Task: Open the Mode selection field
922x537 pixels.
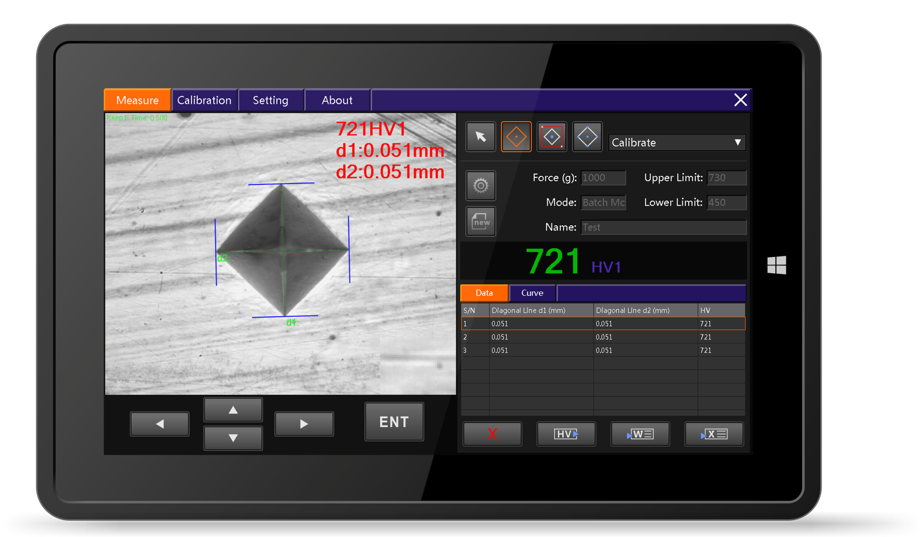Action: [604, 202]
